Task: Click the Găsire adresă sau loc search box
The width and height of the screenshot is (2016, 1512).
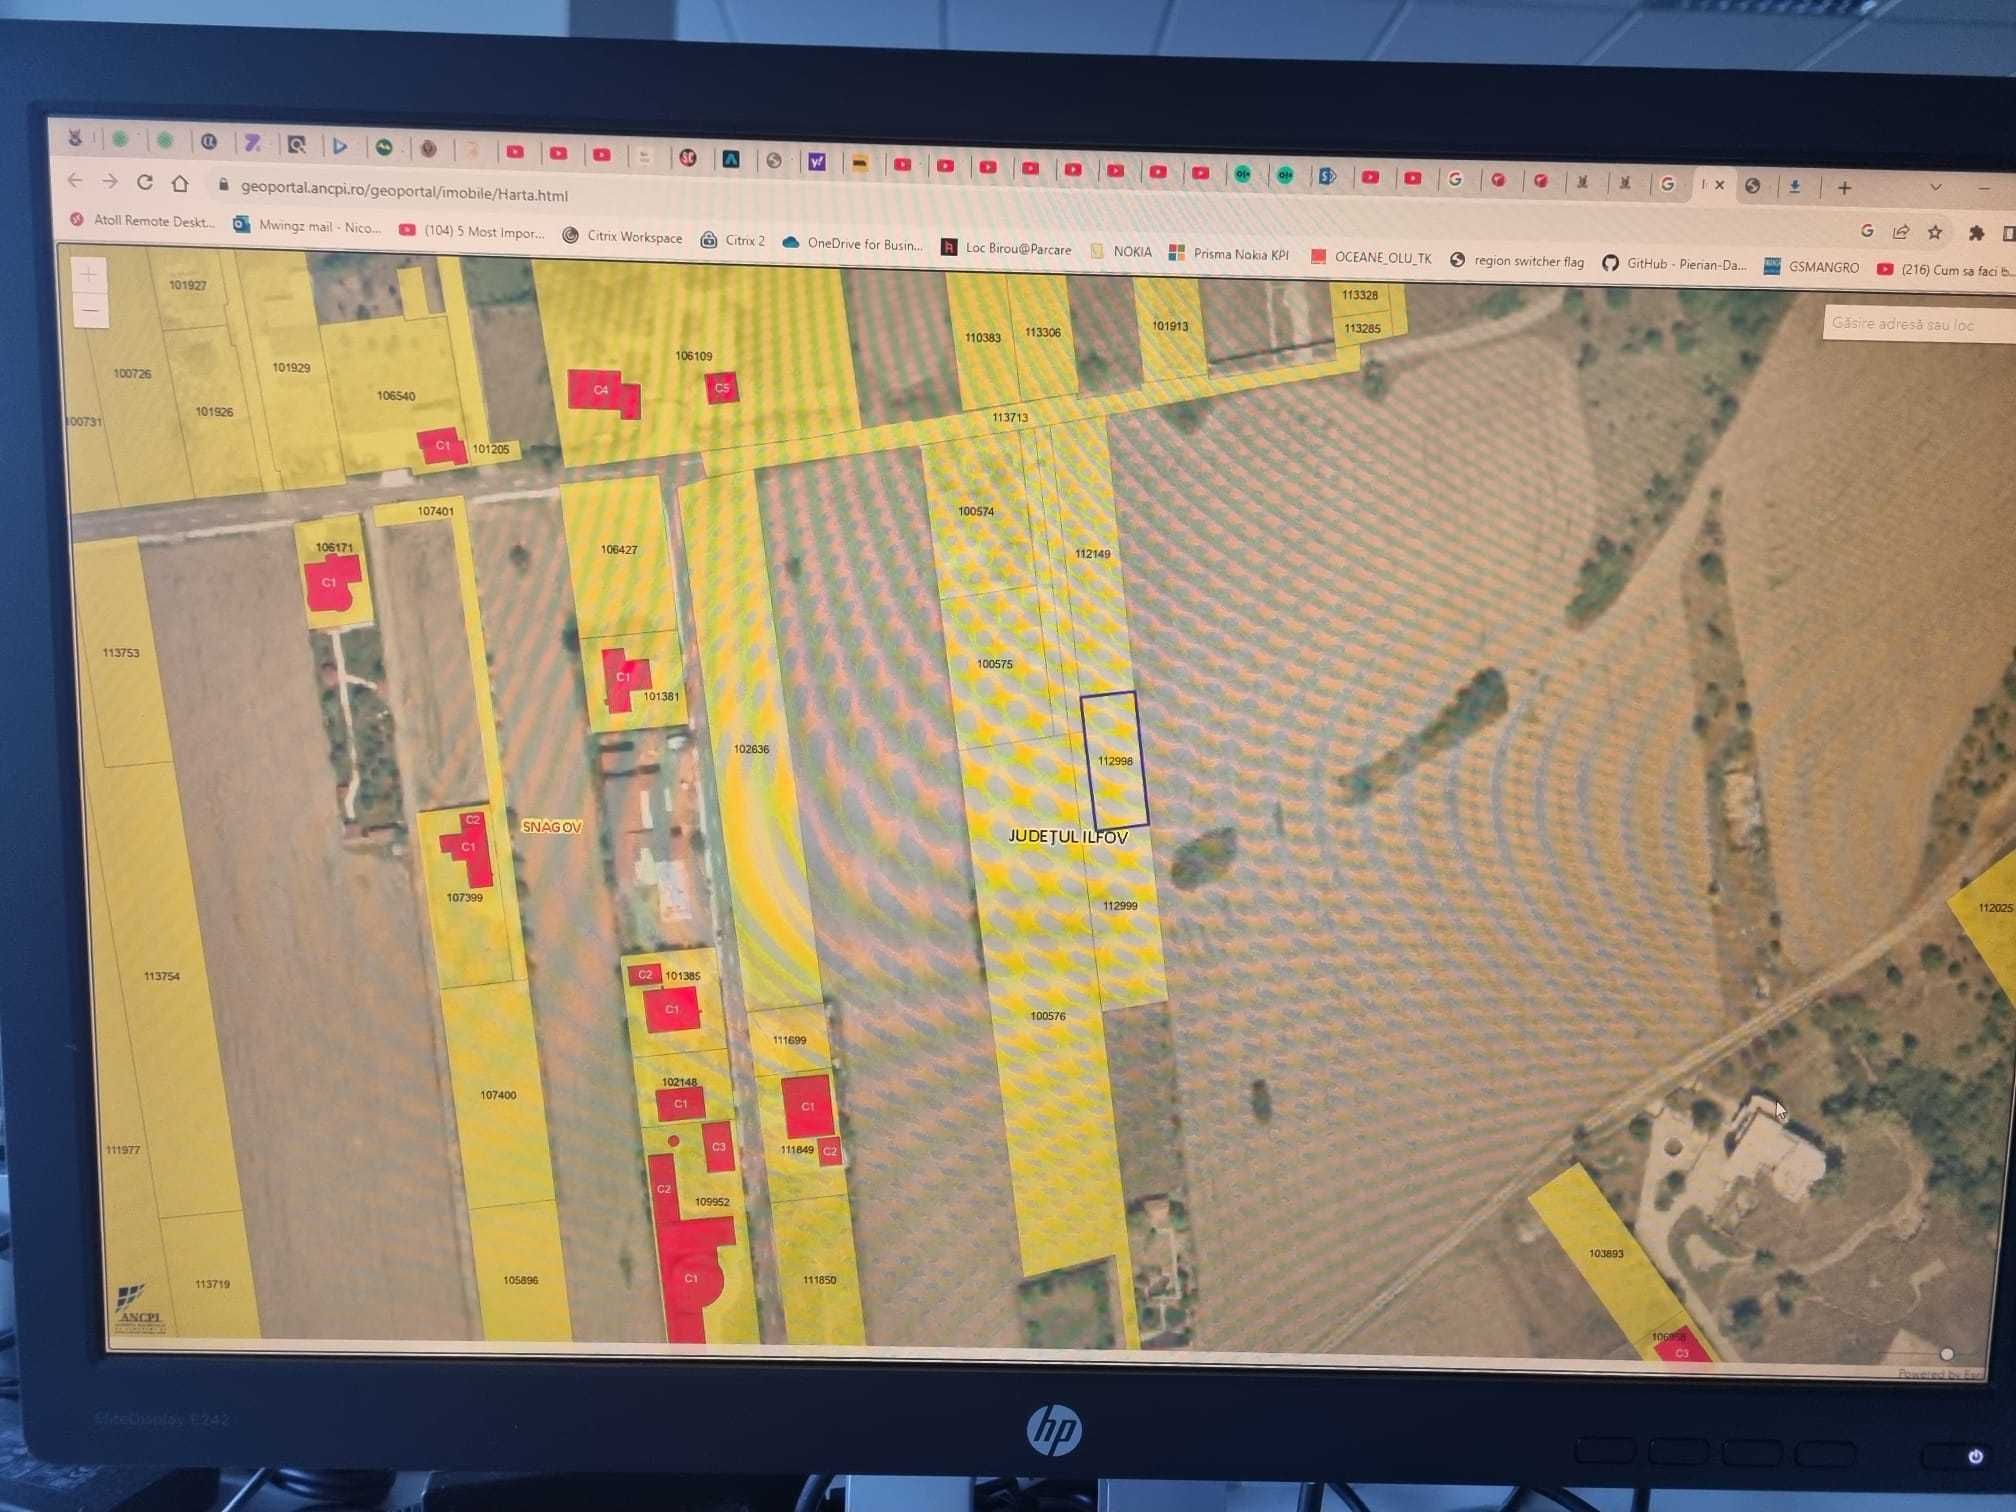Action: pyautogui.click(x=1918, y=325)
